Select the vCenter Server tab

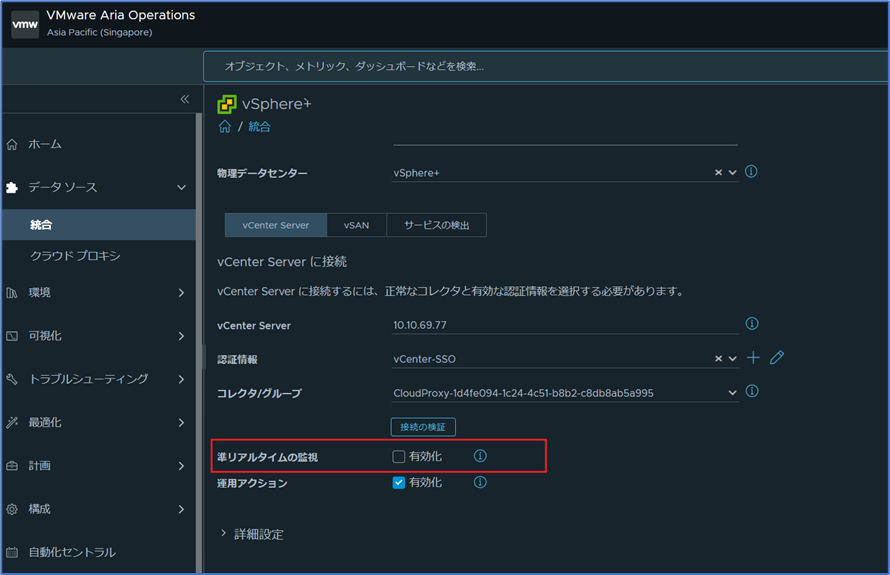pyautogui.click(x=276, y=225)
